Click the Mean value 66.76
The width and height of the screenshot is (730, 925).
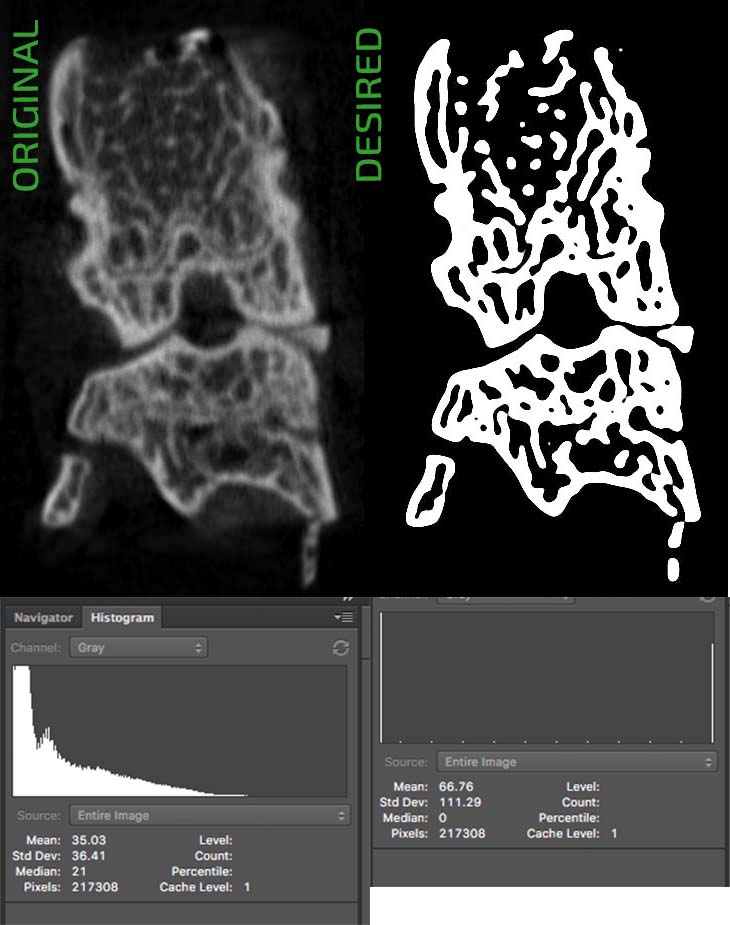[x=456, y=786]
